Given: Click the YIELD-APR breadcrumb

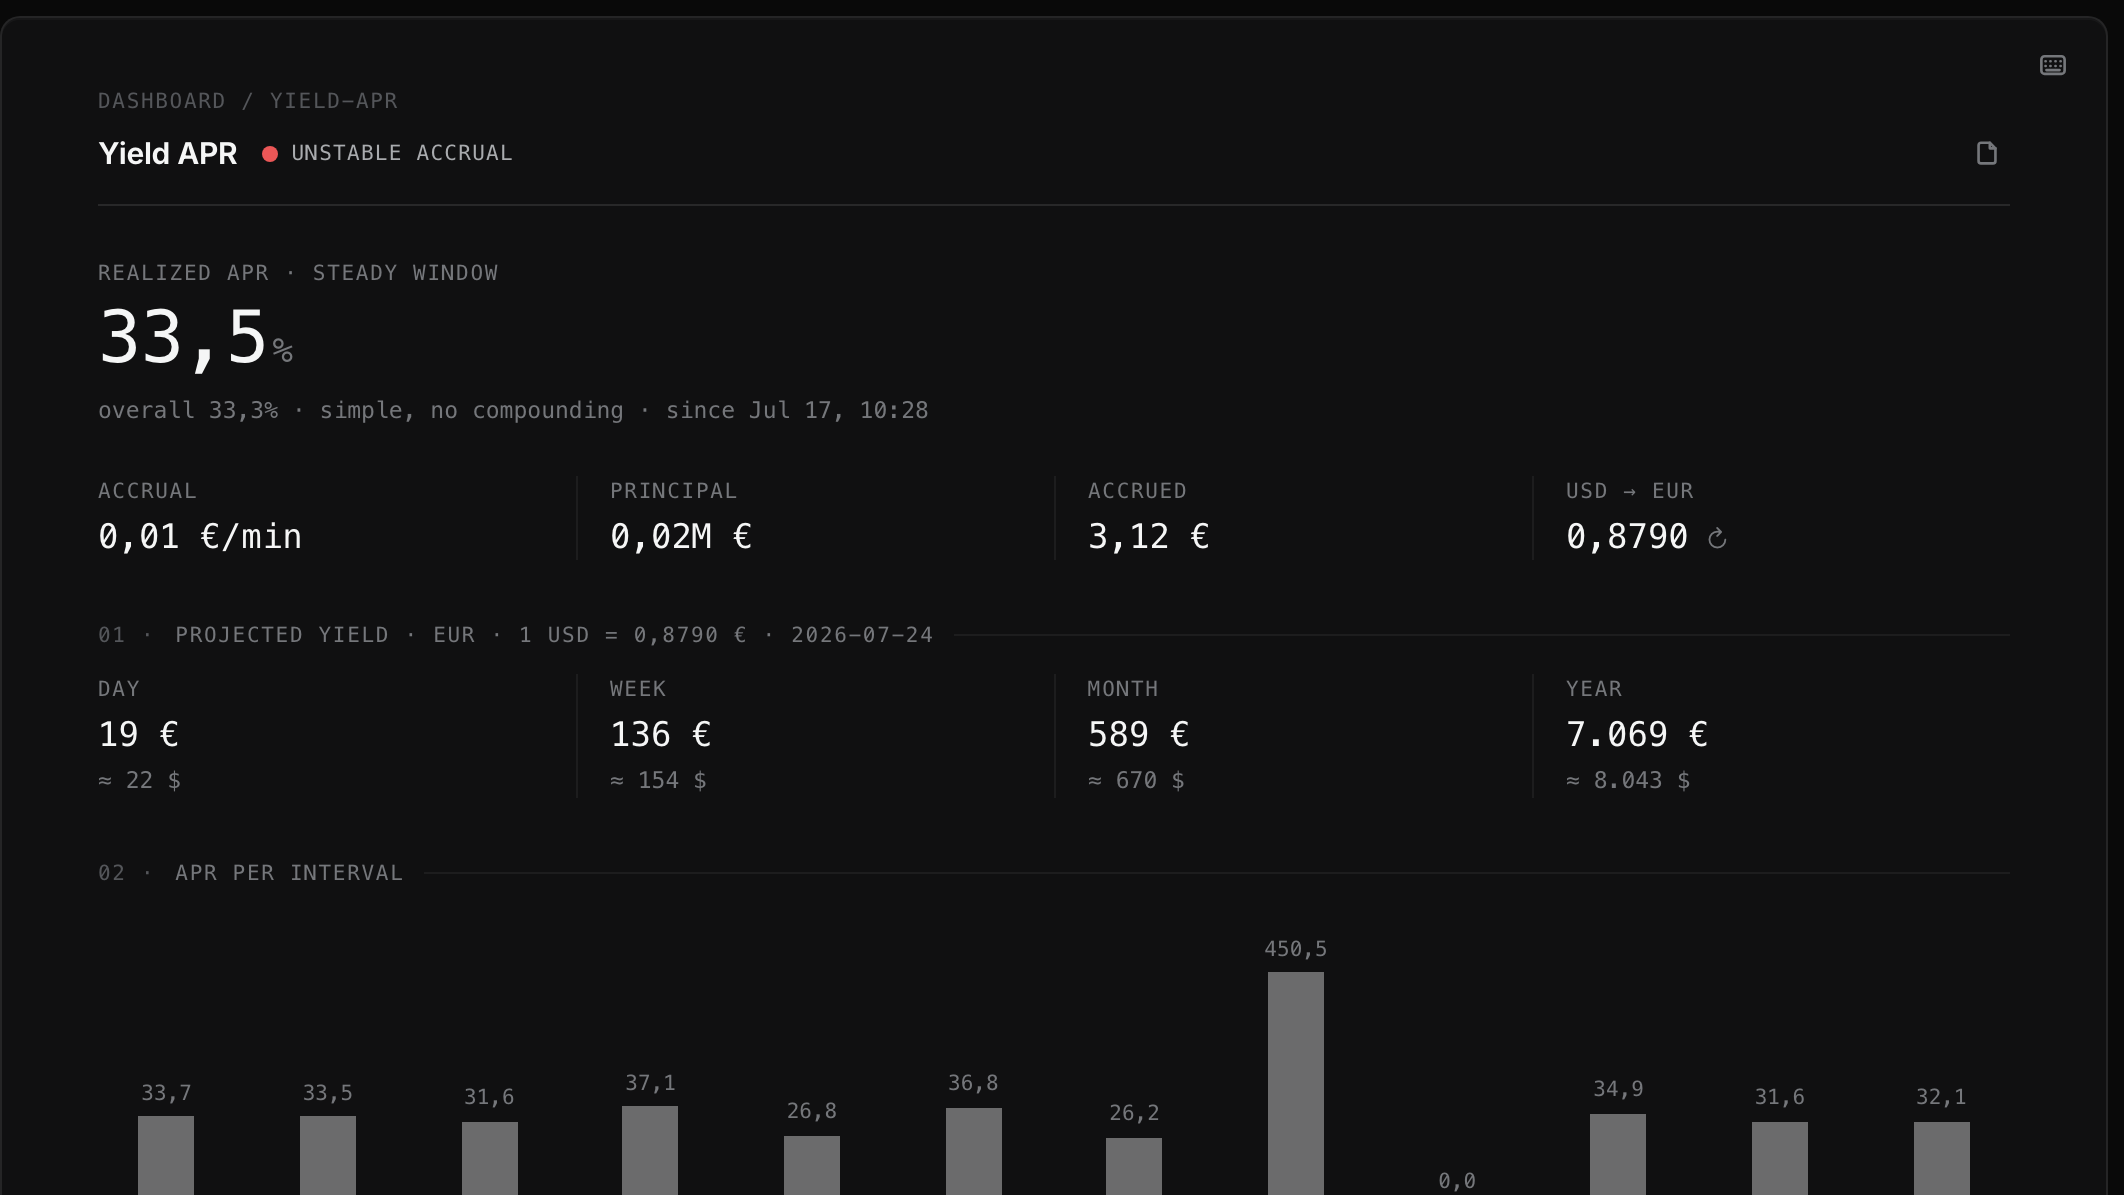Looking at the screenshot, I should pyautogui.click(x=334, y=101).
